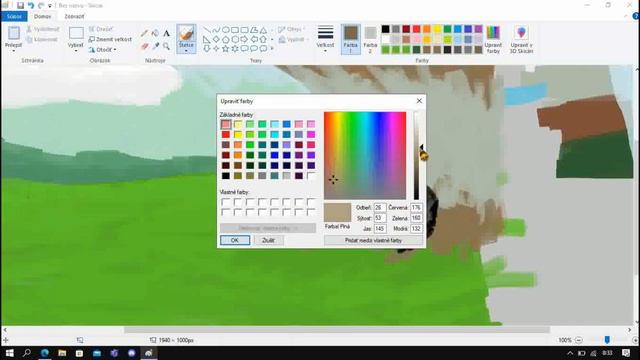Choose red in the ribbon color palette

(416, 29)
